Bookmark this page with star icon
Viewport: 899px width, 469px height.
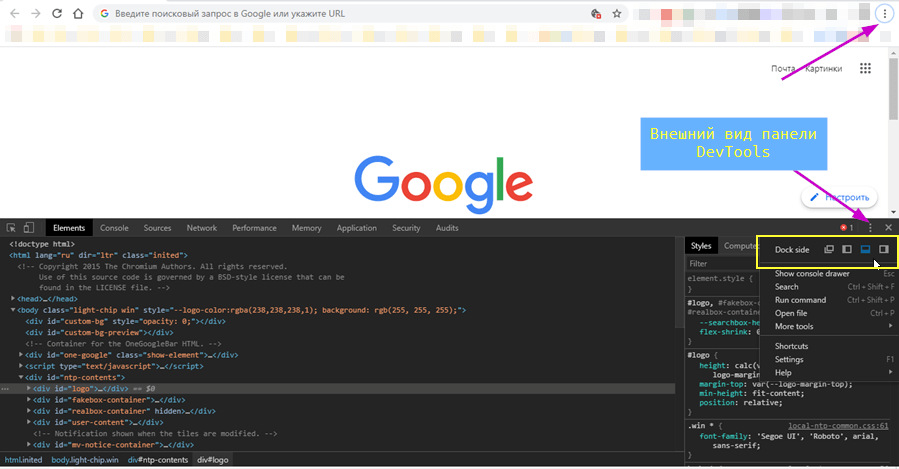617,13
